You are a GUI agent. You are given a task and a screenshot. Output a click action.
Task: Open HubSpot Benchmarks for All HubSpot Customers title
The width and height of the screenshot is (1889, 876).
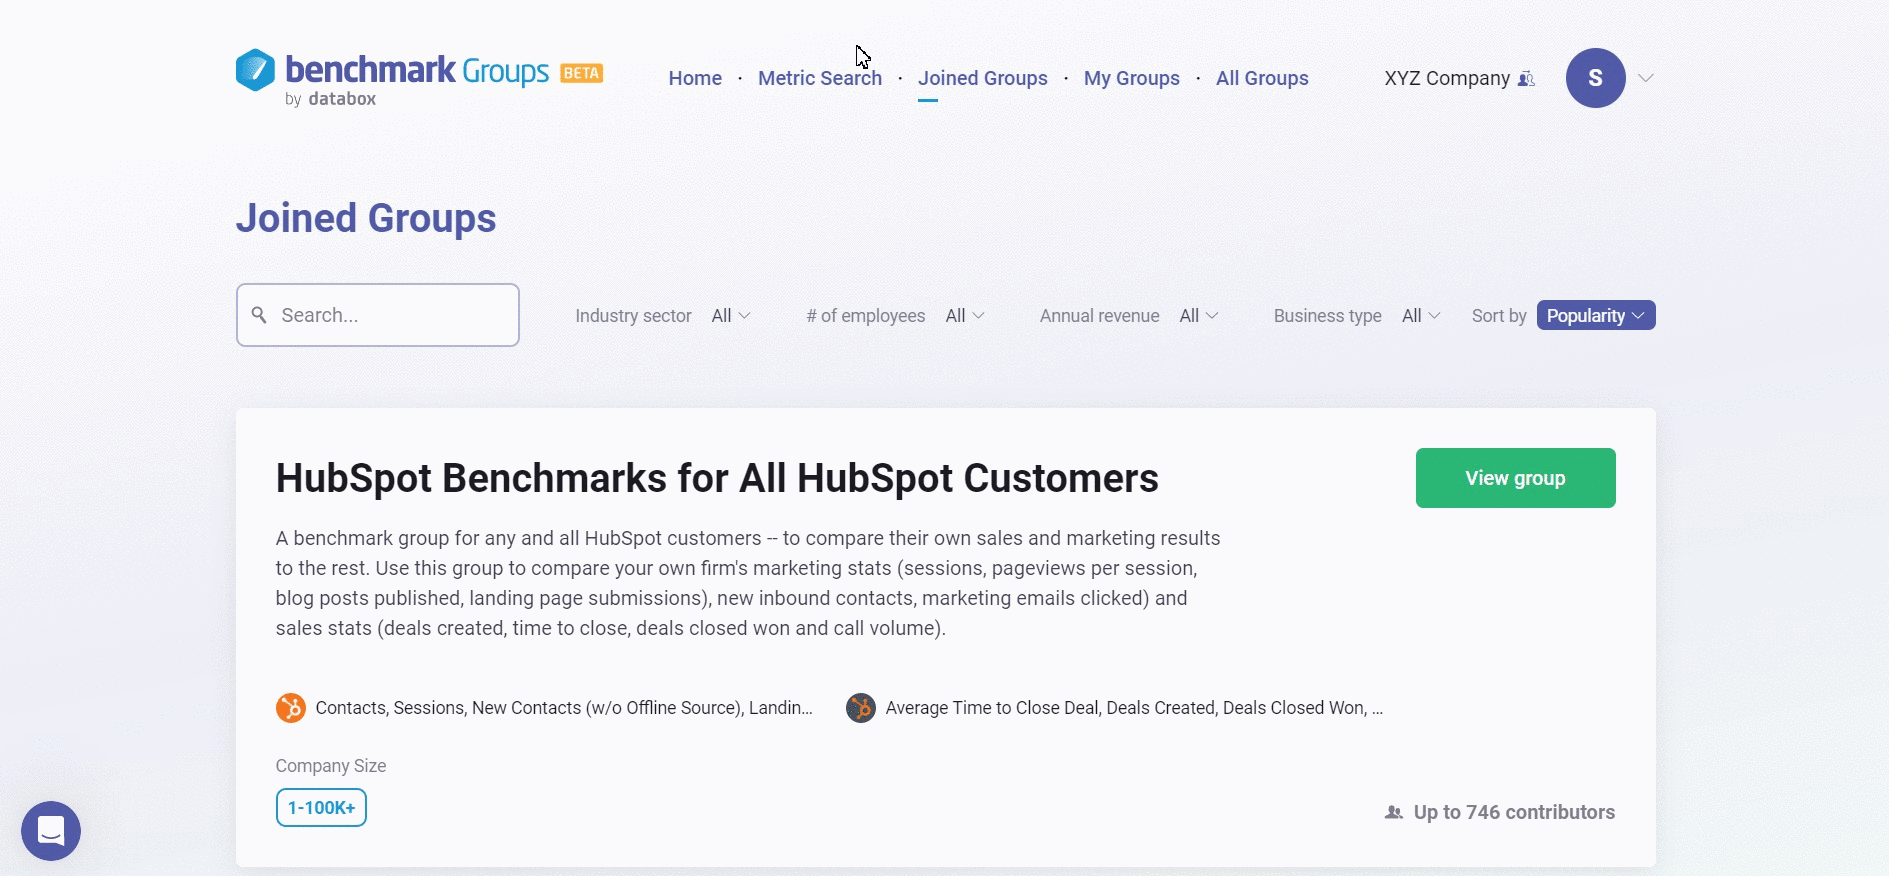click(x=716, y=478)
